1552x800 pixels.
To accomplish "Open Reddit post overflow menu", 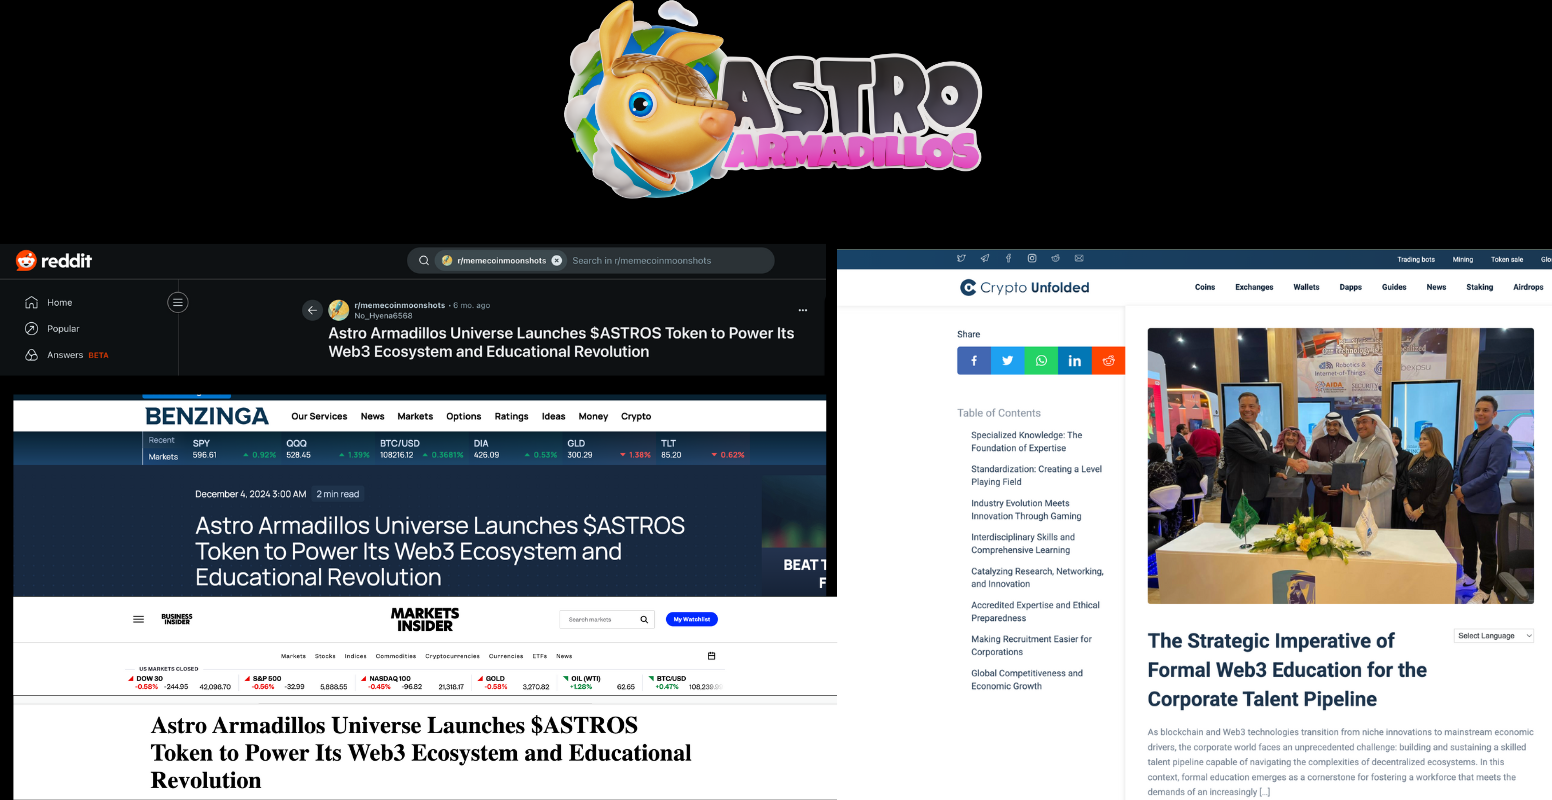I will (802, 310).
